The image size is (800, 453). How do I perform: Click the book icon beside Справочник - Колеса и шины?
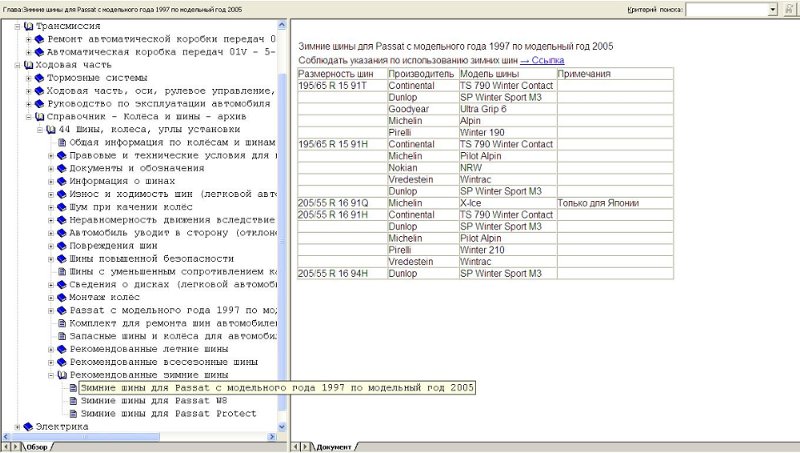tap(39, 117)
